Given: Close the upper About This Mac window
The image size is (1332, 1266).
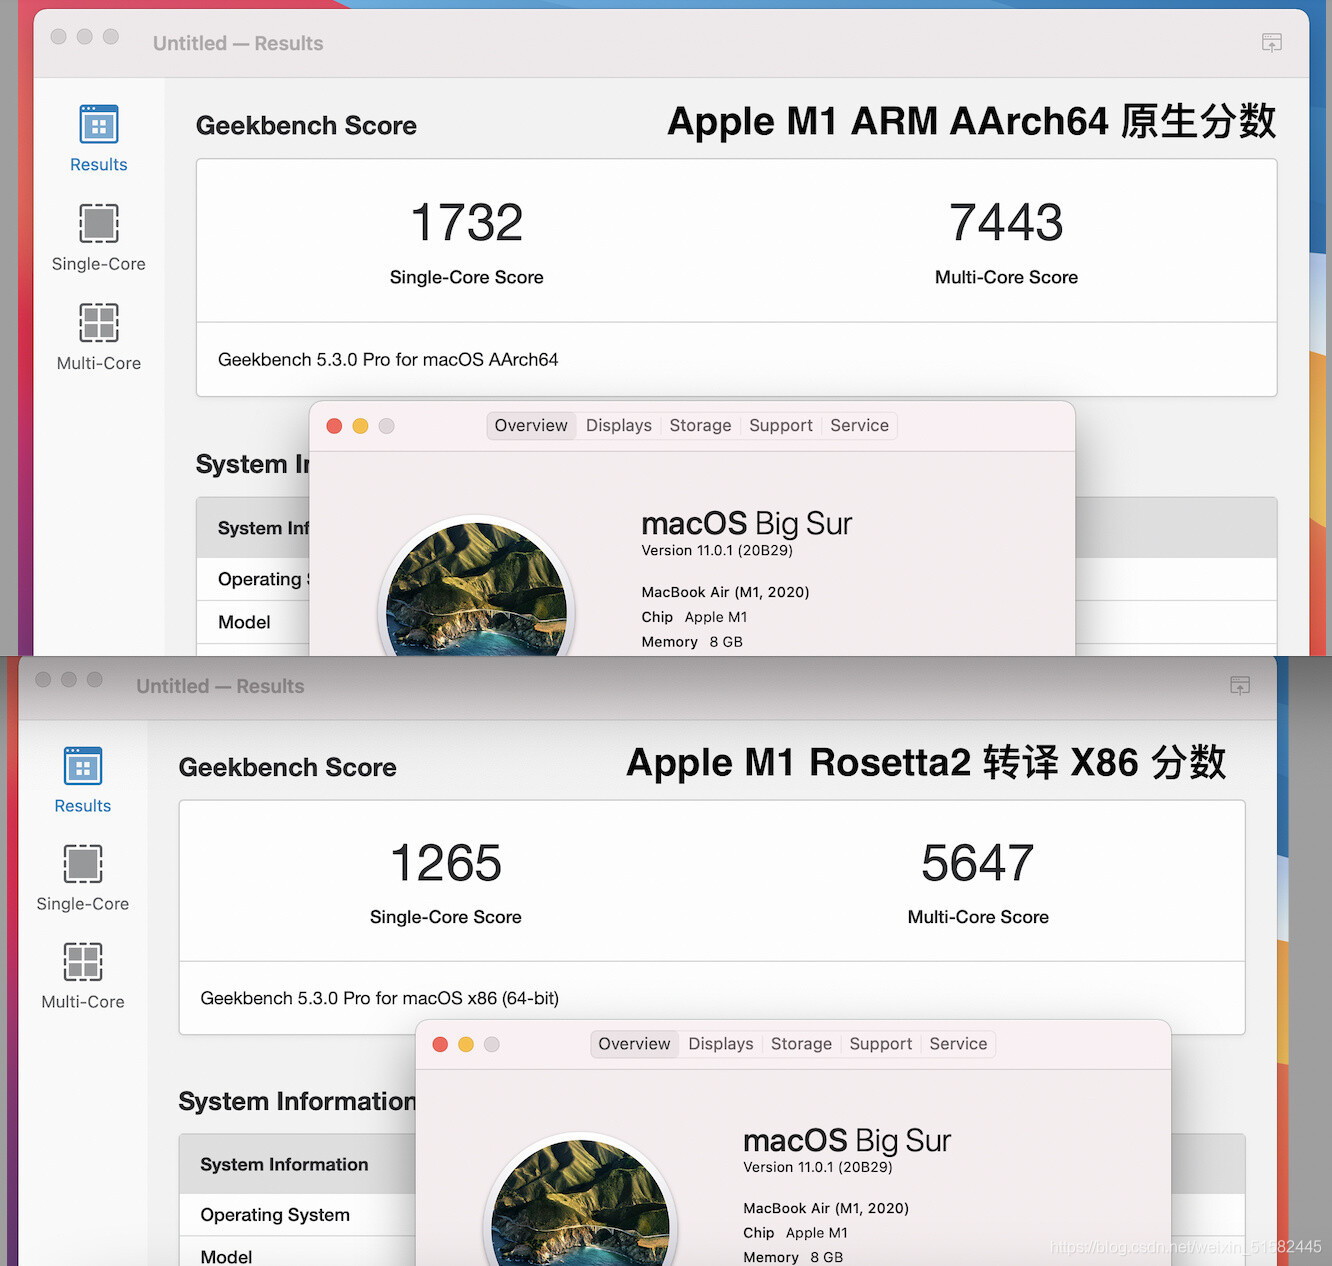Looking at the screenshot, I should coord(335,426).
